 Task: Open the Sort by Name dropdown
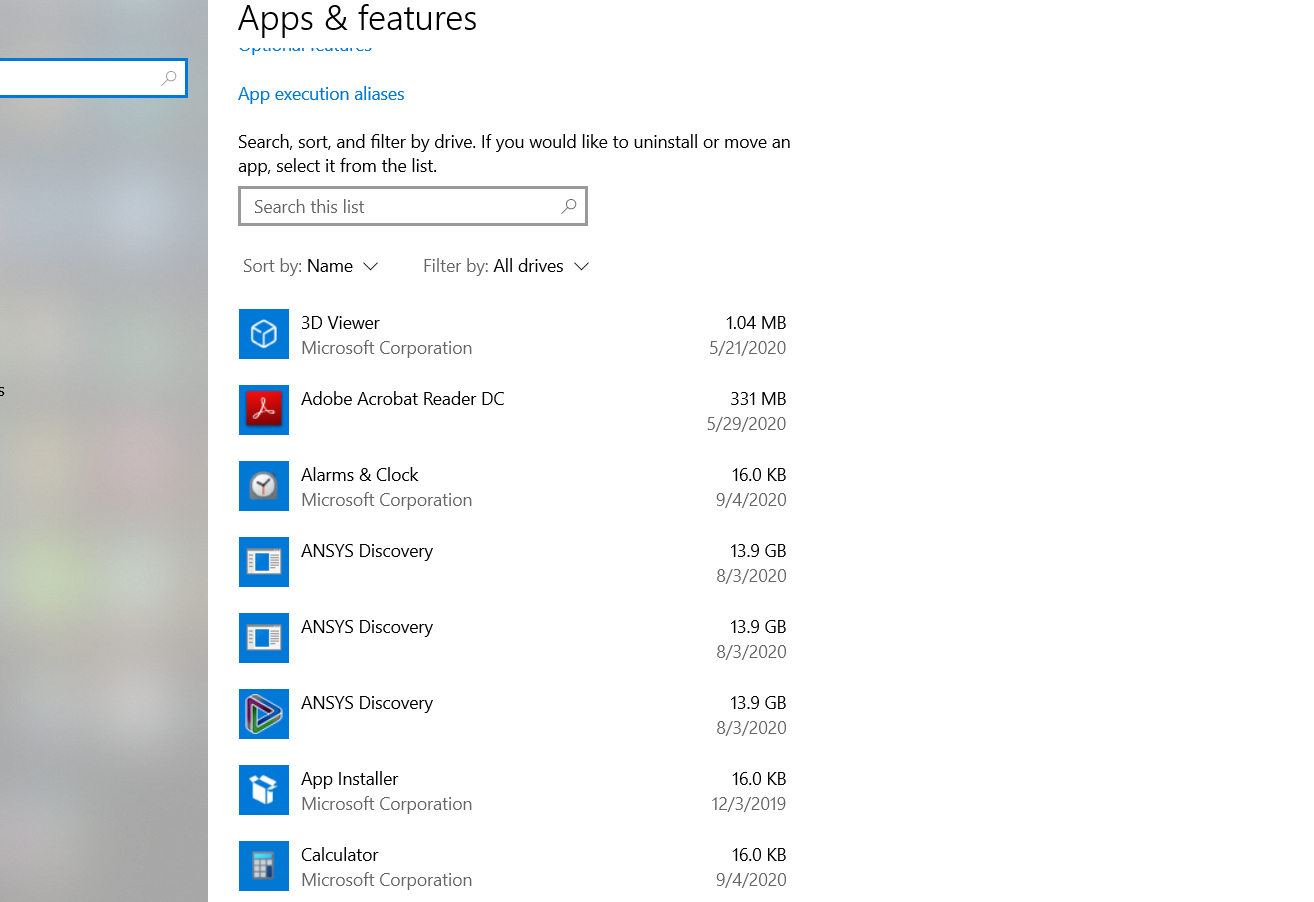pyautogui.click(x=311, y=266)
